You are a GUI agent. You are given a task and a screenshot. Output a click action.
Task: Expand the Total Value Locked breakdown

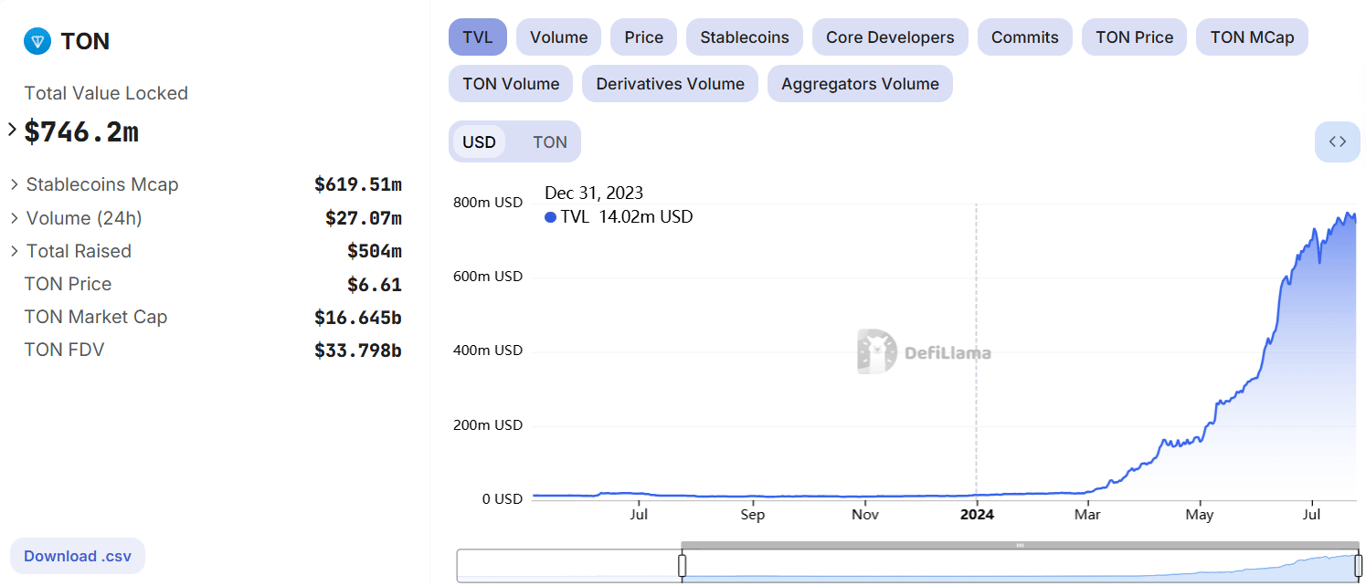click(13, 130)
